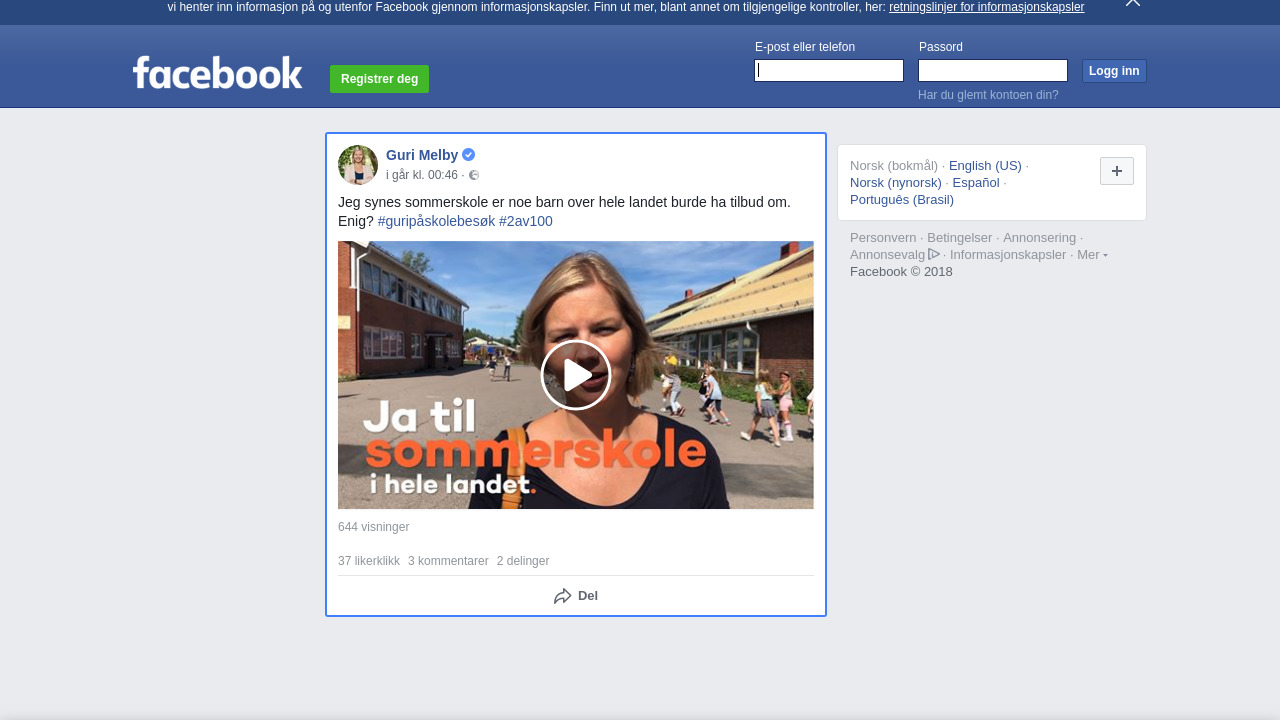The height and width of the screenshot is (720, 1280).
Task: Open the Annonsevalg footer link
Action: coord(888,255)
